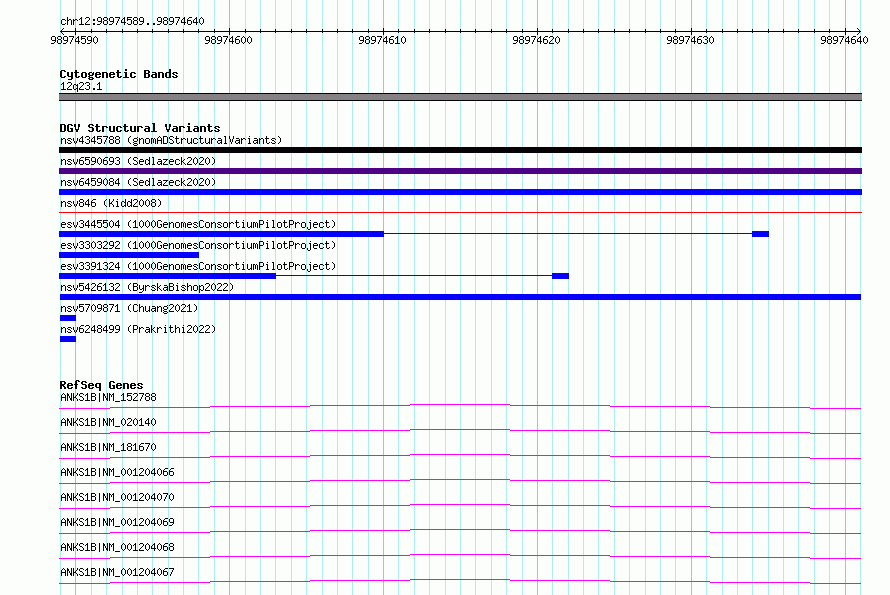The image size is (890, 595).
Task: Click variant label nsv6590693 (Sedlazeck2020)
Action: 138,161
